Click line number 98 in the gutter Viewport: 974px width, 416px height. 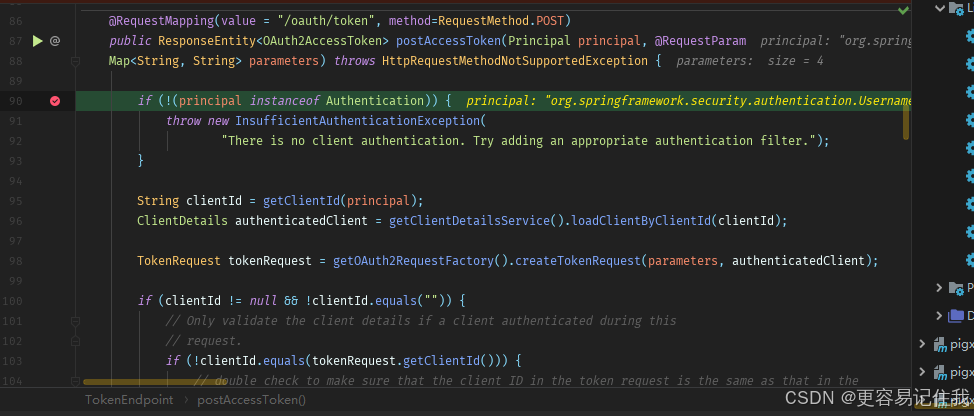[16, 261]
